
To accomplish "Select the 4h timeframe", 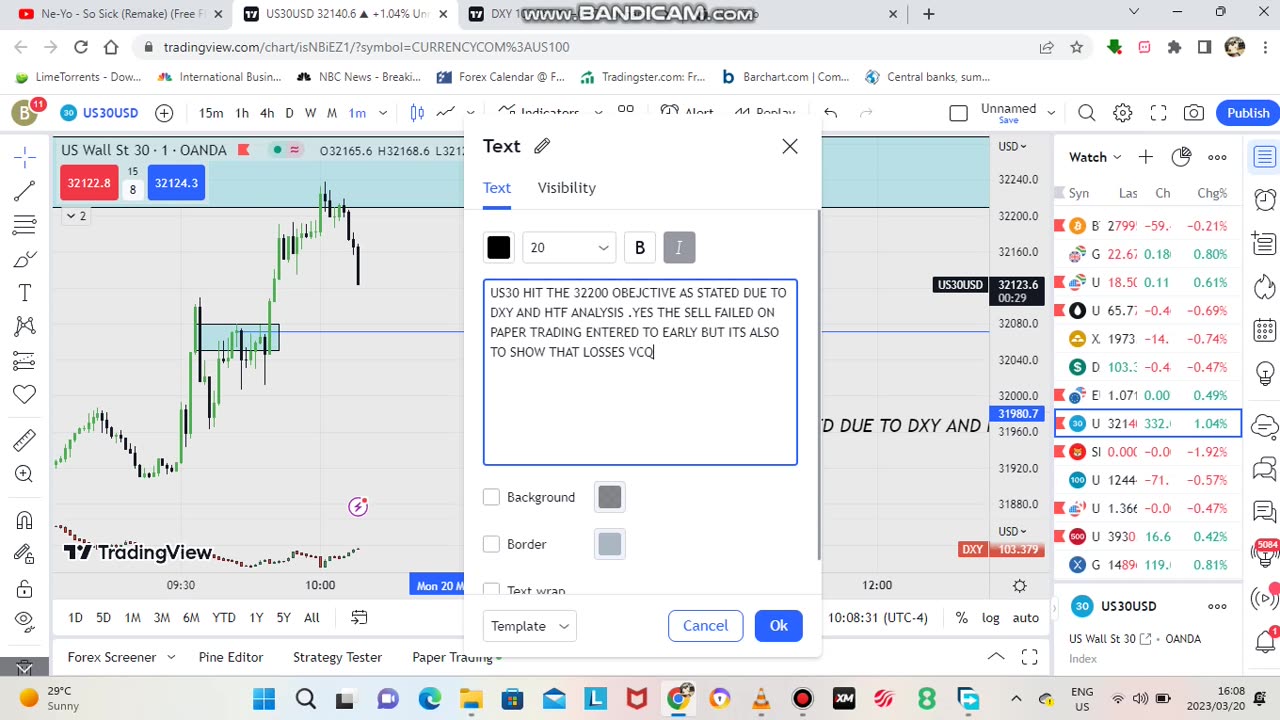I will click(x=267, y=113).
